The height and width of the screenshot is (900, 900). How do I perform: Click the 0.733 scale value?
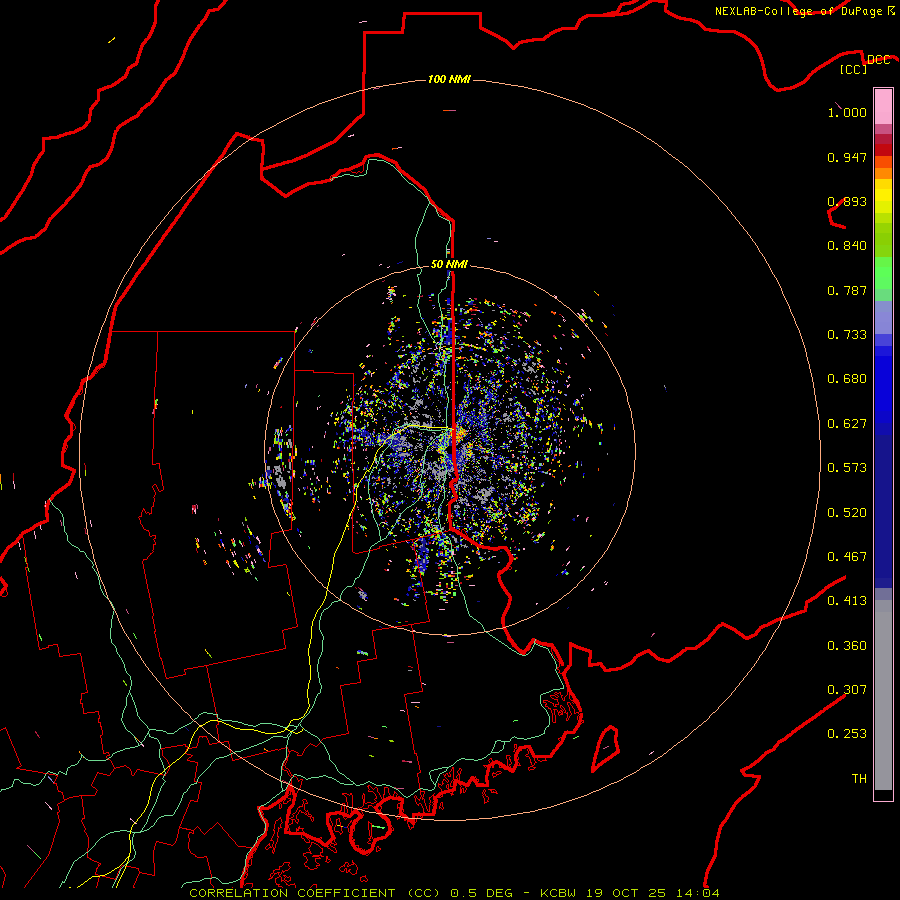[847, 335]
